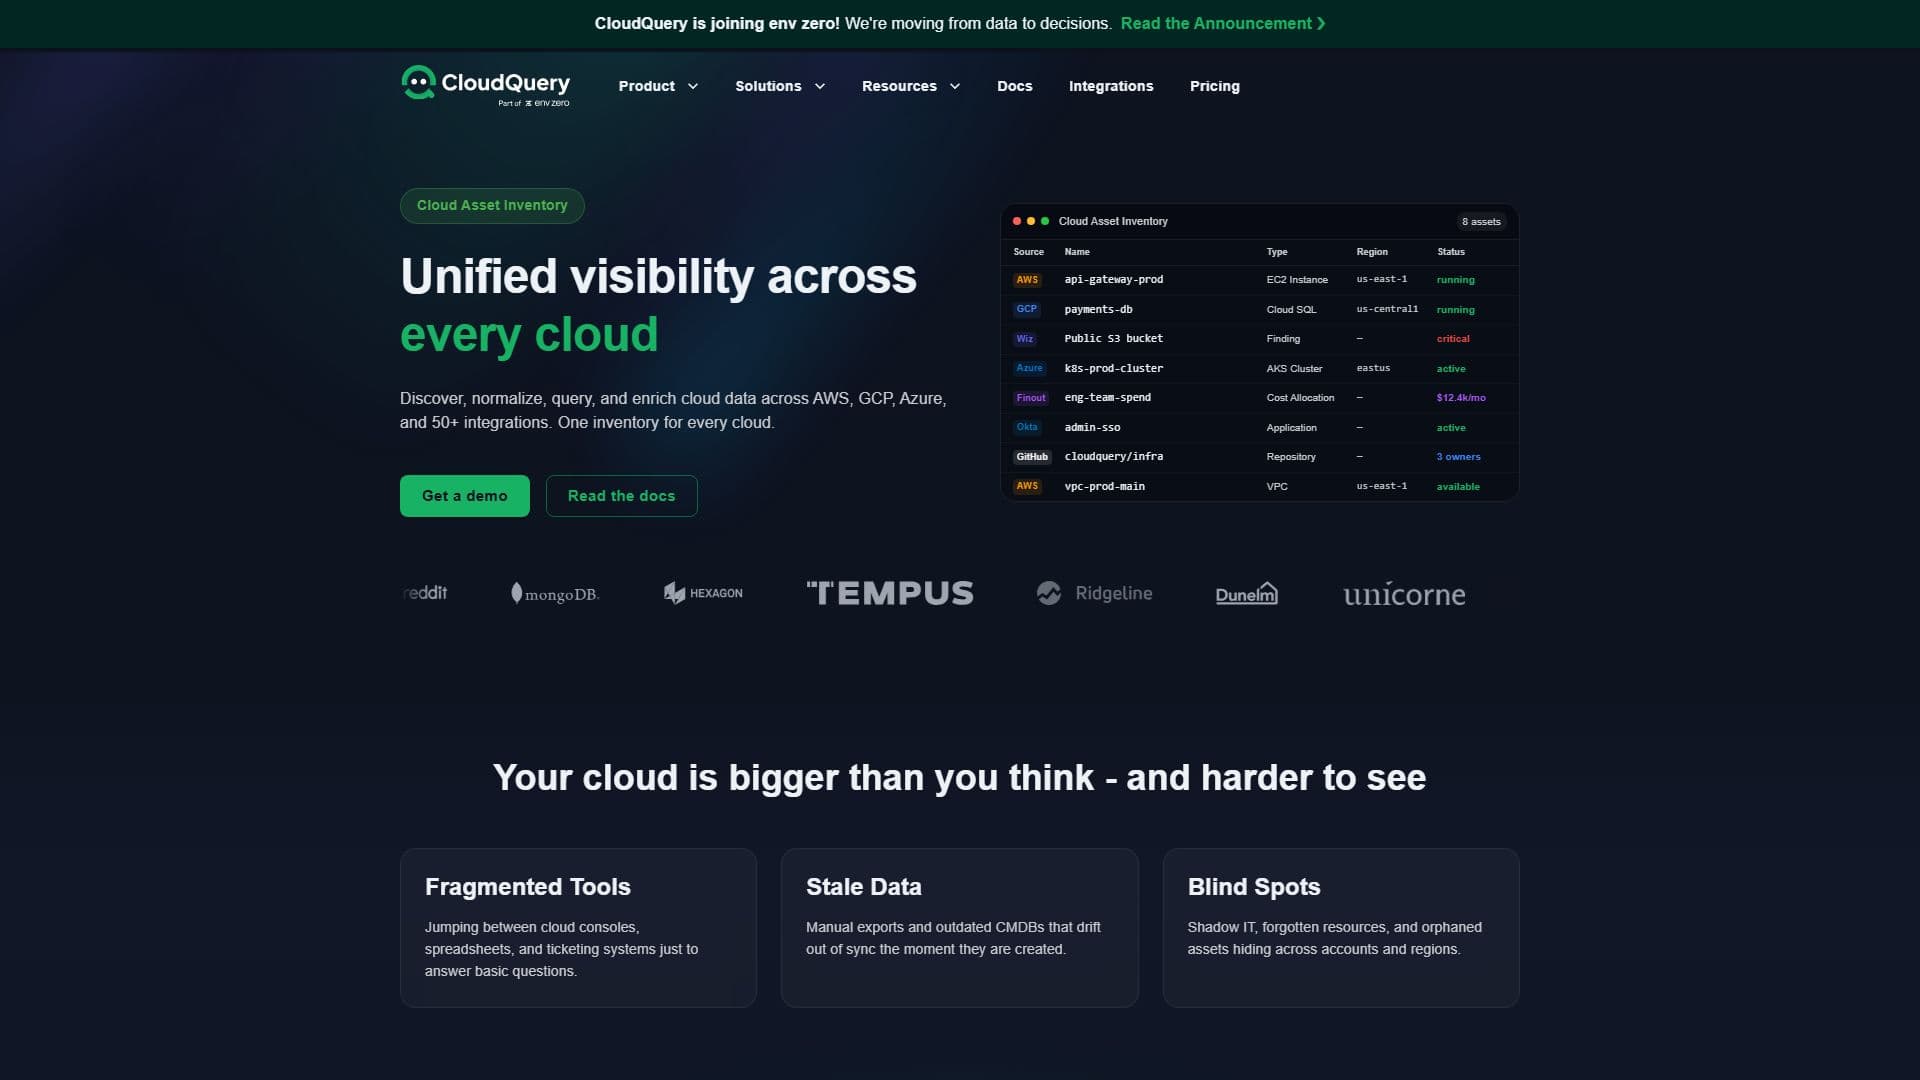Click Get a demo button

[465, 496]
